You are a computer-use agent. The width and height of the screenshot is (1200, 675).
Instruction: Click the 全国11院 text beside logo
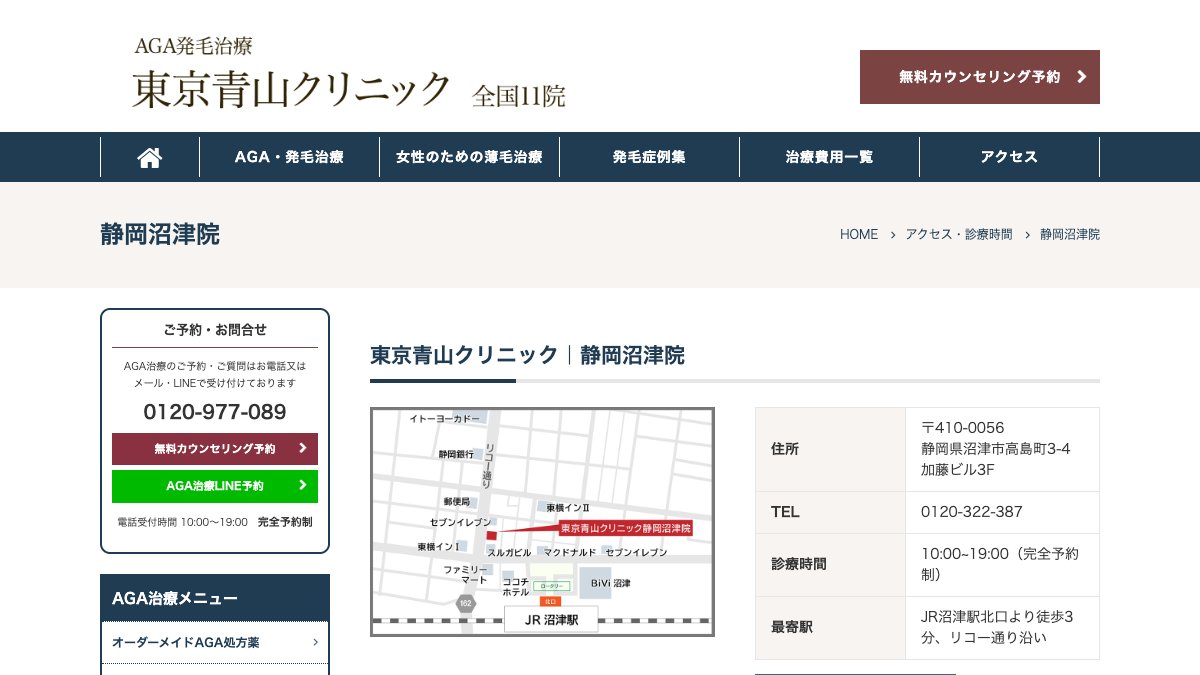[519, 96]
